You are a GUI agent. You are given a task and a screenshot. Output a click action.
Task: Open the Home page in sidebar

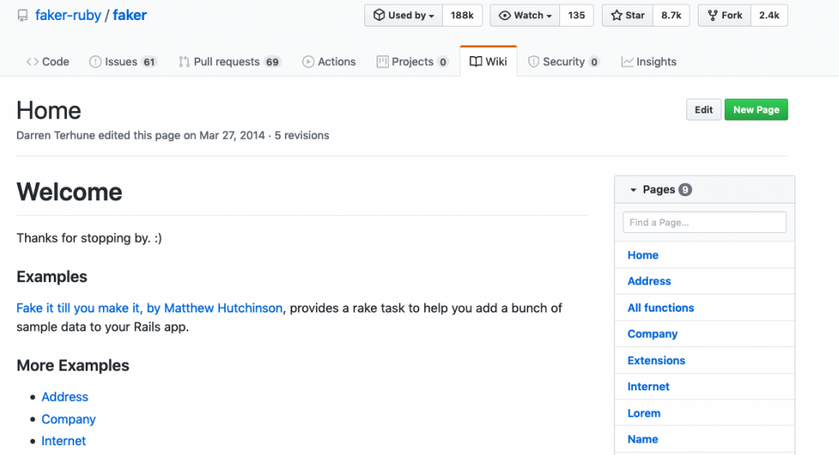click(x=643, y=255)
